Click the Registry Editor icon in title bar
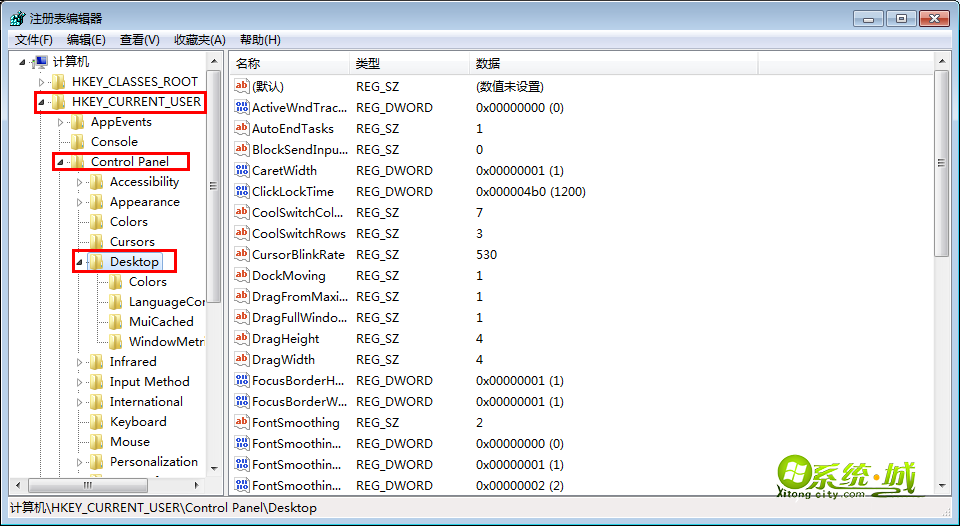 pyautogui.click(x=17, y=18)
